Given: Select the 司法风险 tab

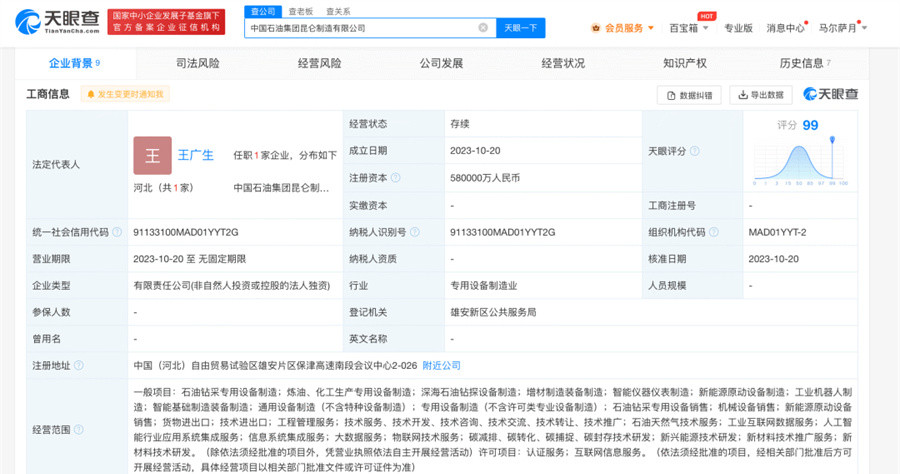Looking at the screenshot, I should click(197, 63).
